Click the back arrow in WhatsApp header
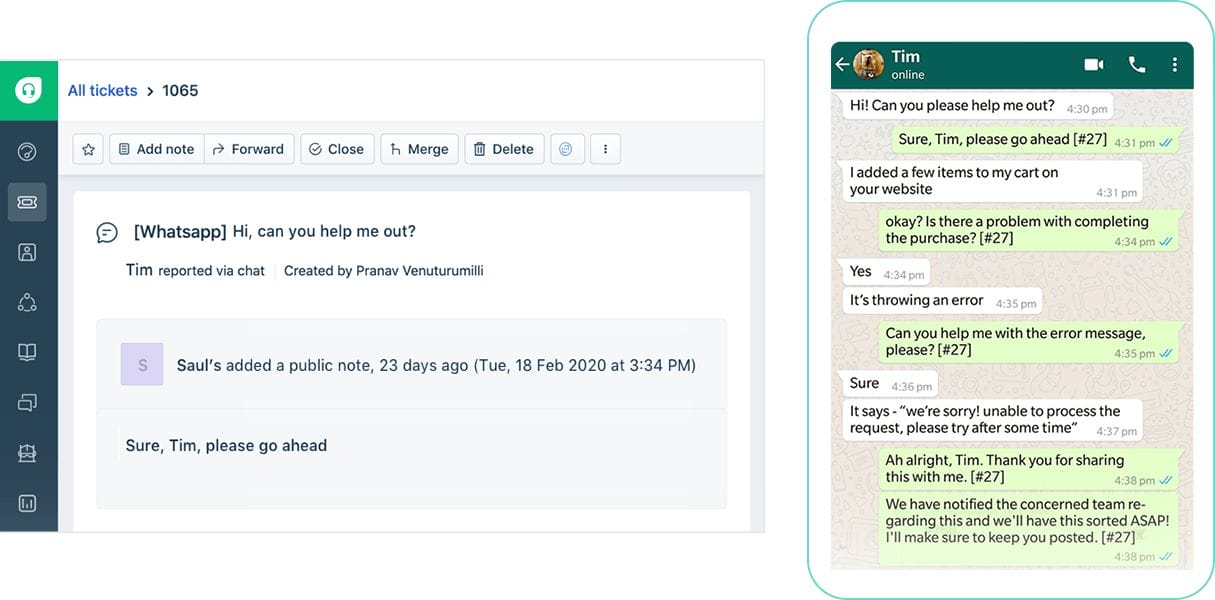Screen dimensions: 1215x600 843,64
